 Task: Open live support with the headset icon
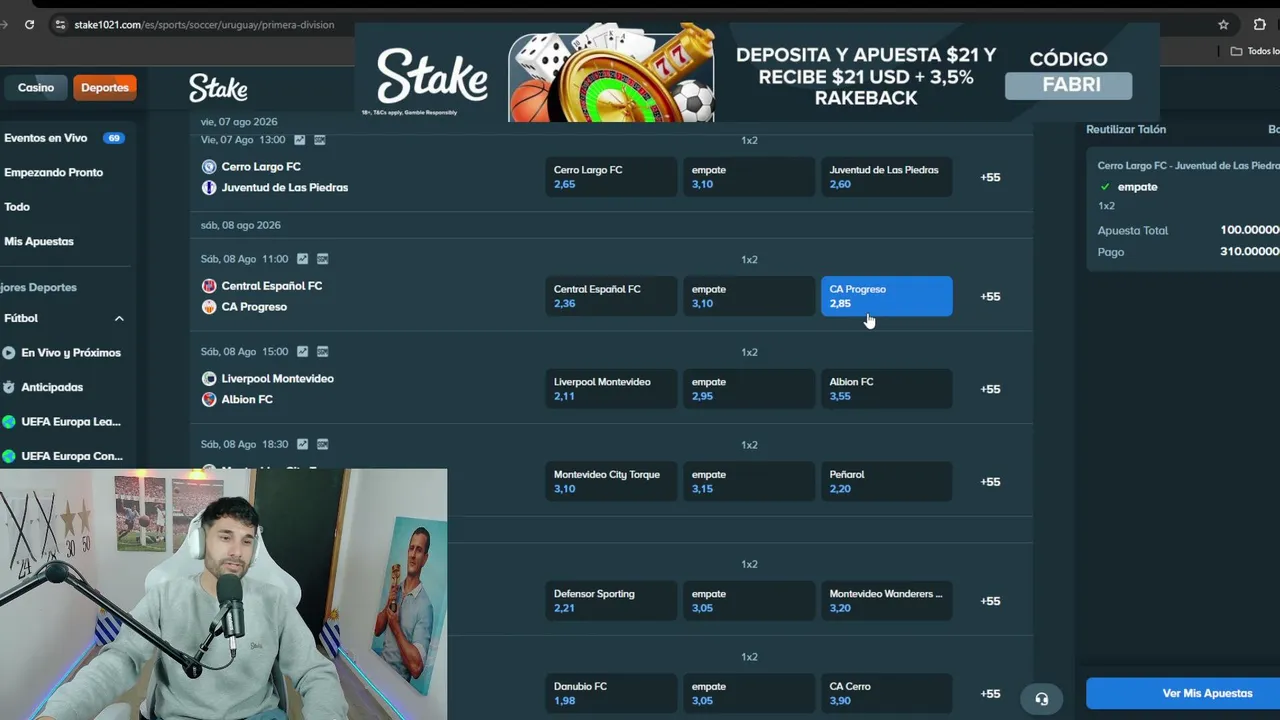[1041, 699]
